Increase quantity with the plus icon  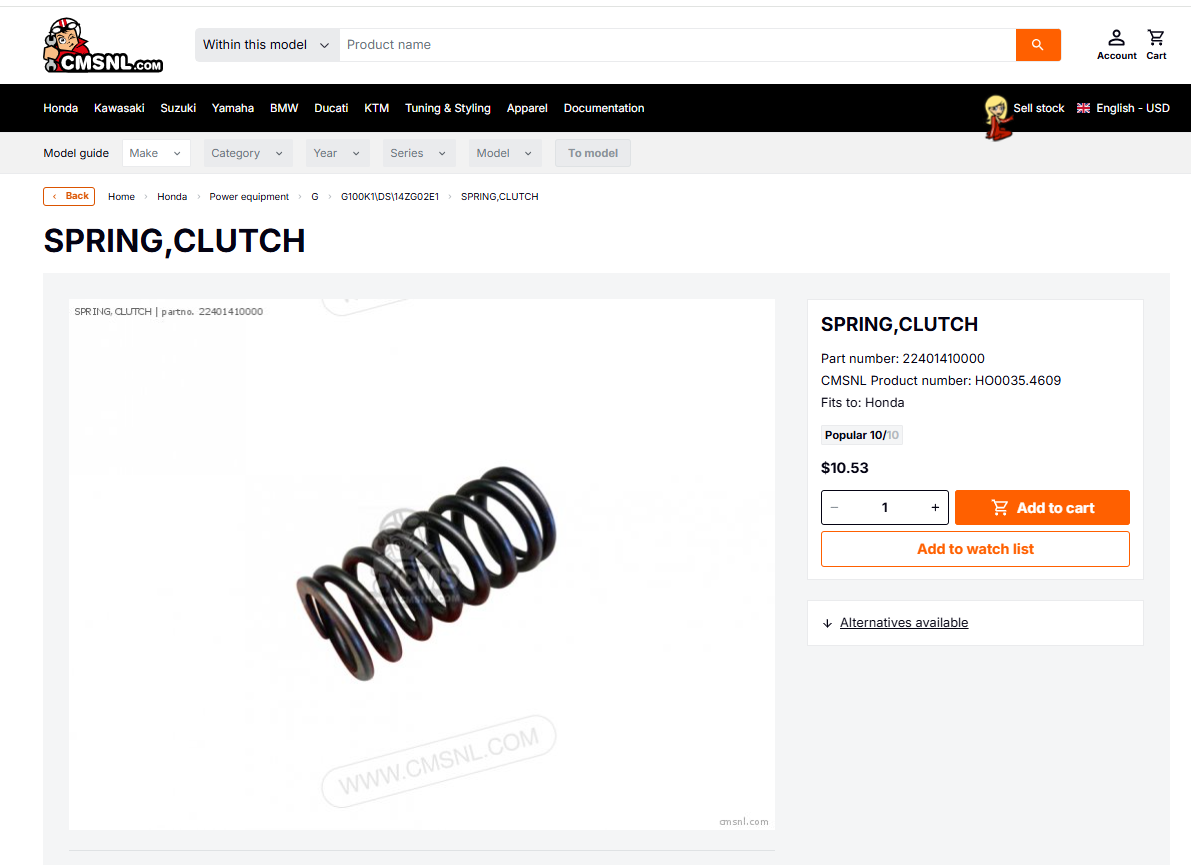pos(935,507)
